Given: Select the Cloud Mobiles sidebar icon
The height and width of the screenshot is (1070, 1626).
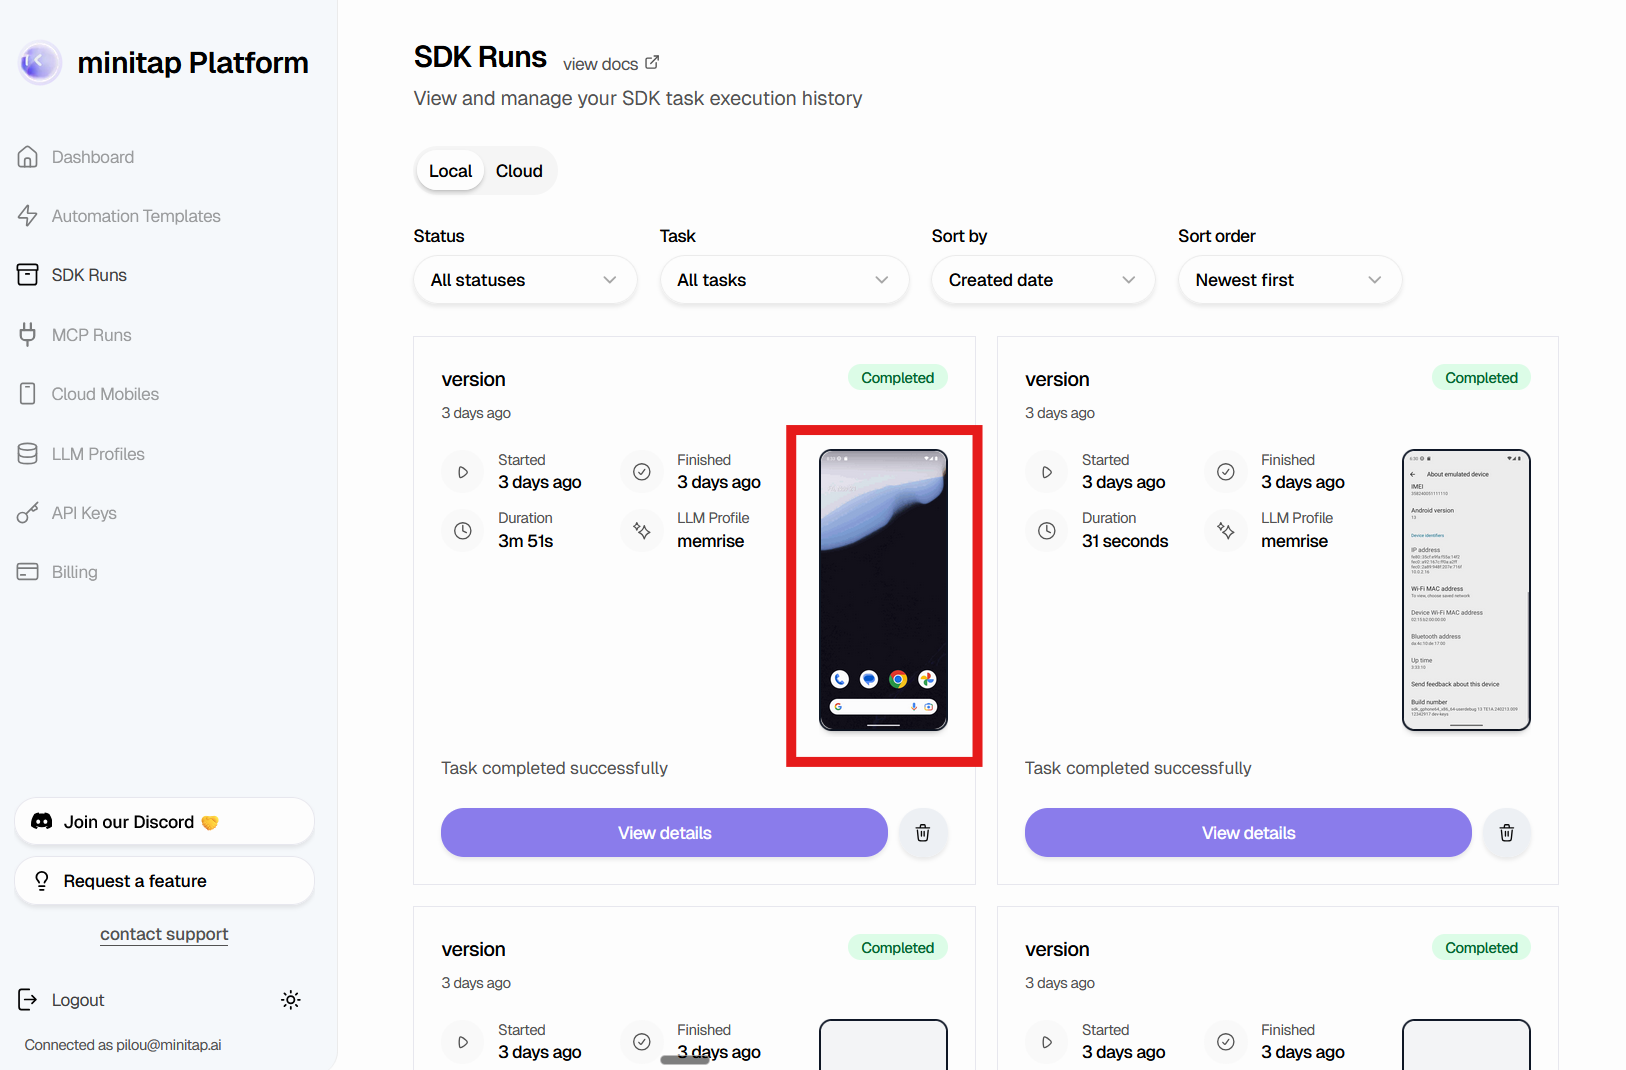Looking at the screenshot, I should (27, 393).
